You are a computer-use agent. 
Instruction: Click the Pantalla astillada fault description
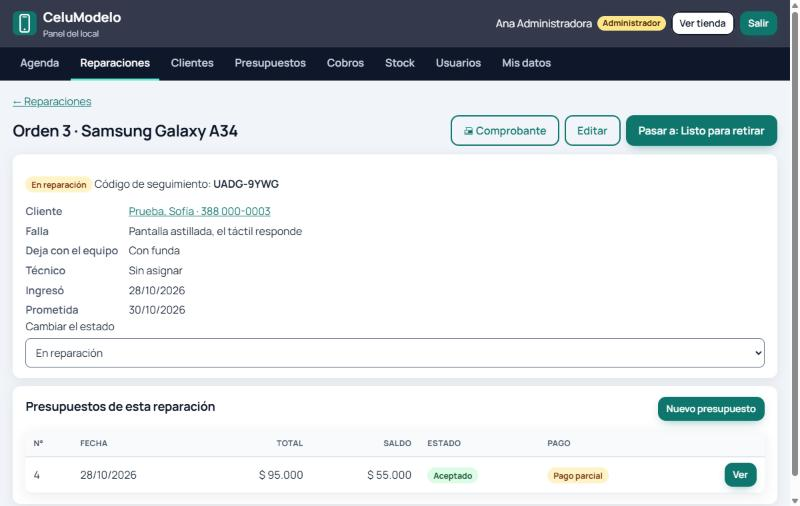[x=215, y=232]
